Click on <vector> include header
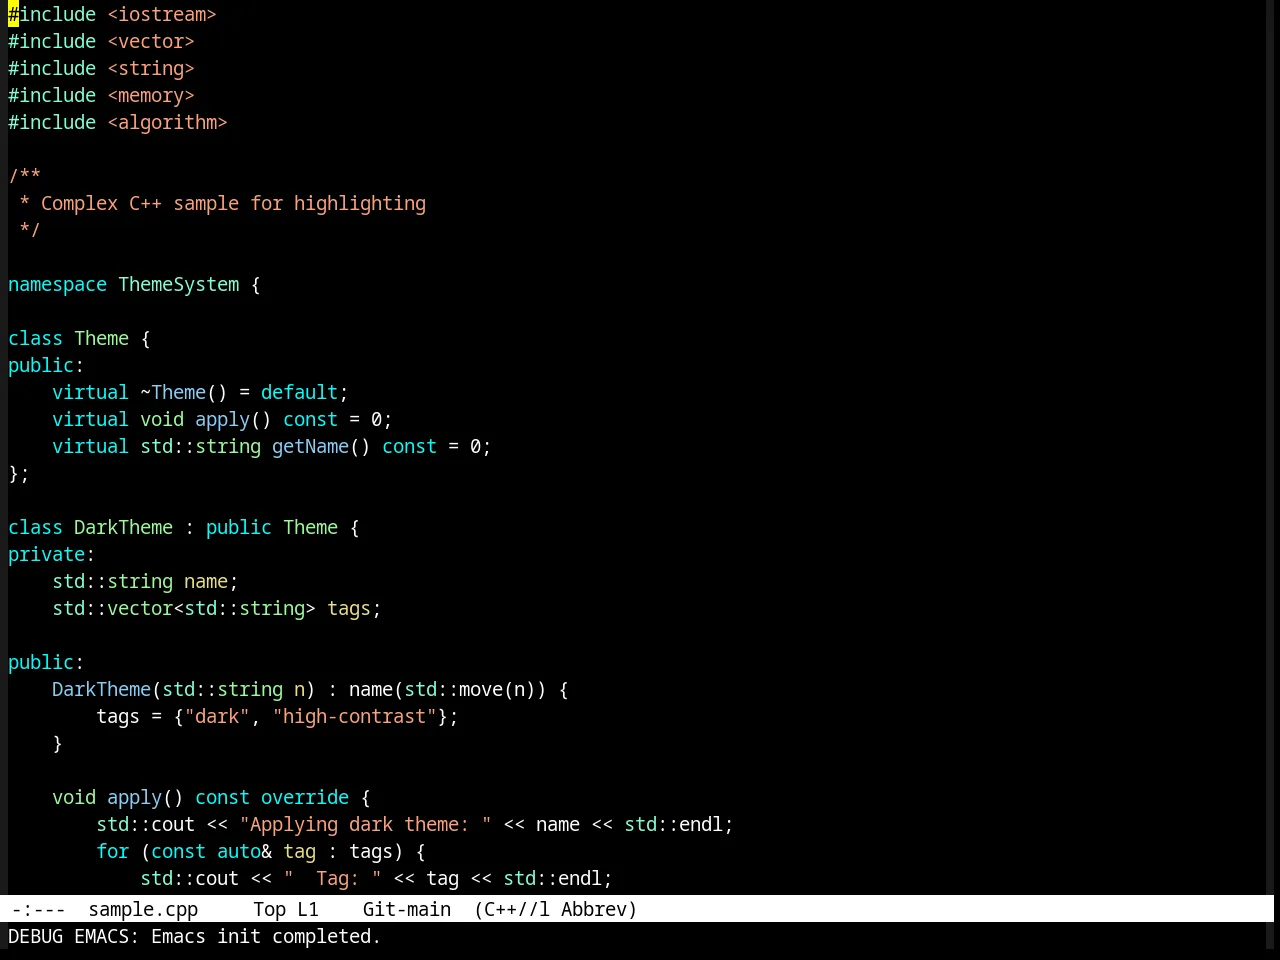Screen dimensions: 1280x960 151,41
